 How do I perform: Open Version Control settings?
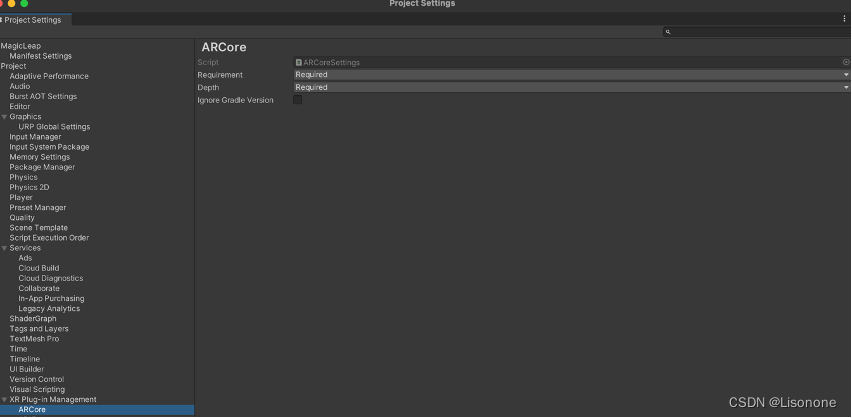point(36,380)
